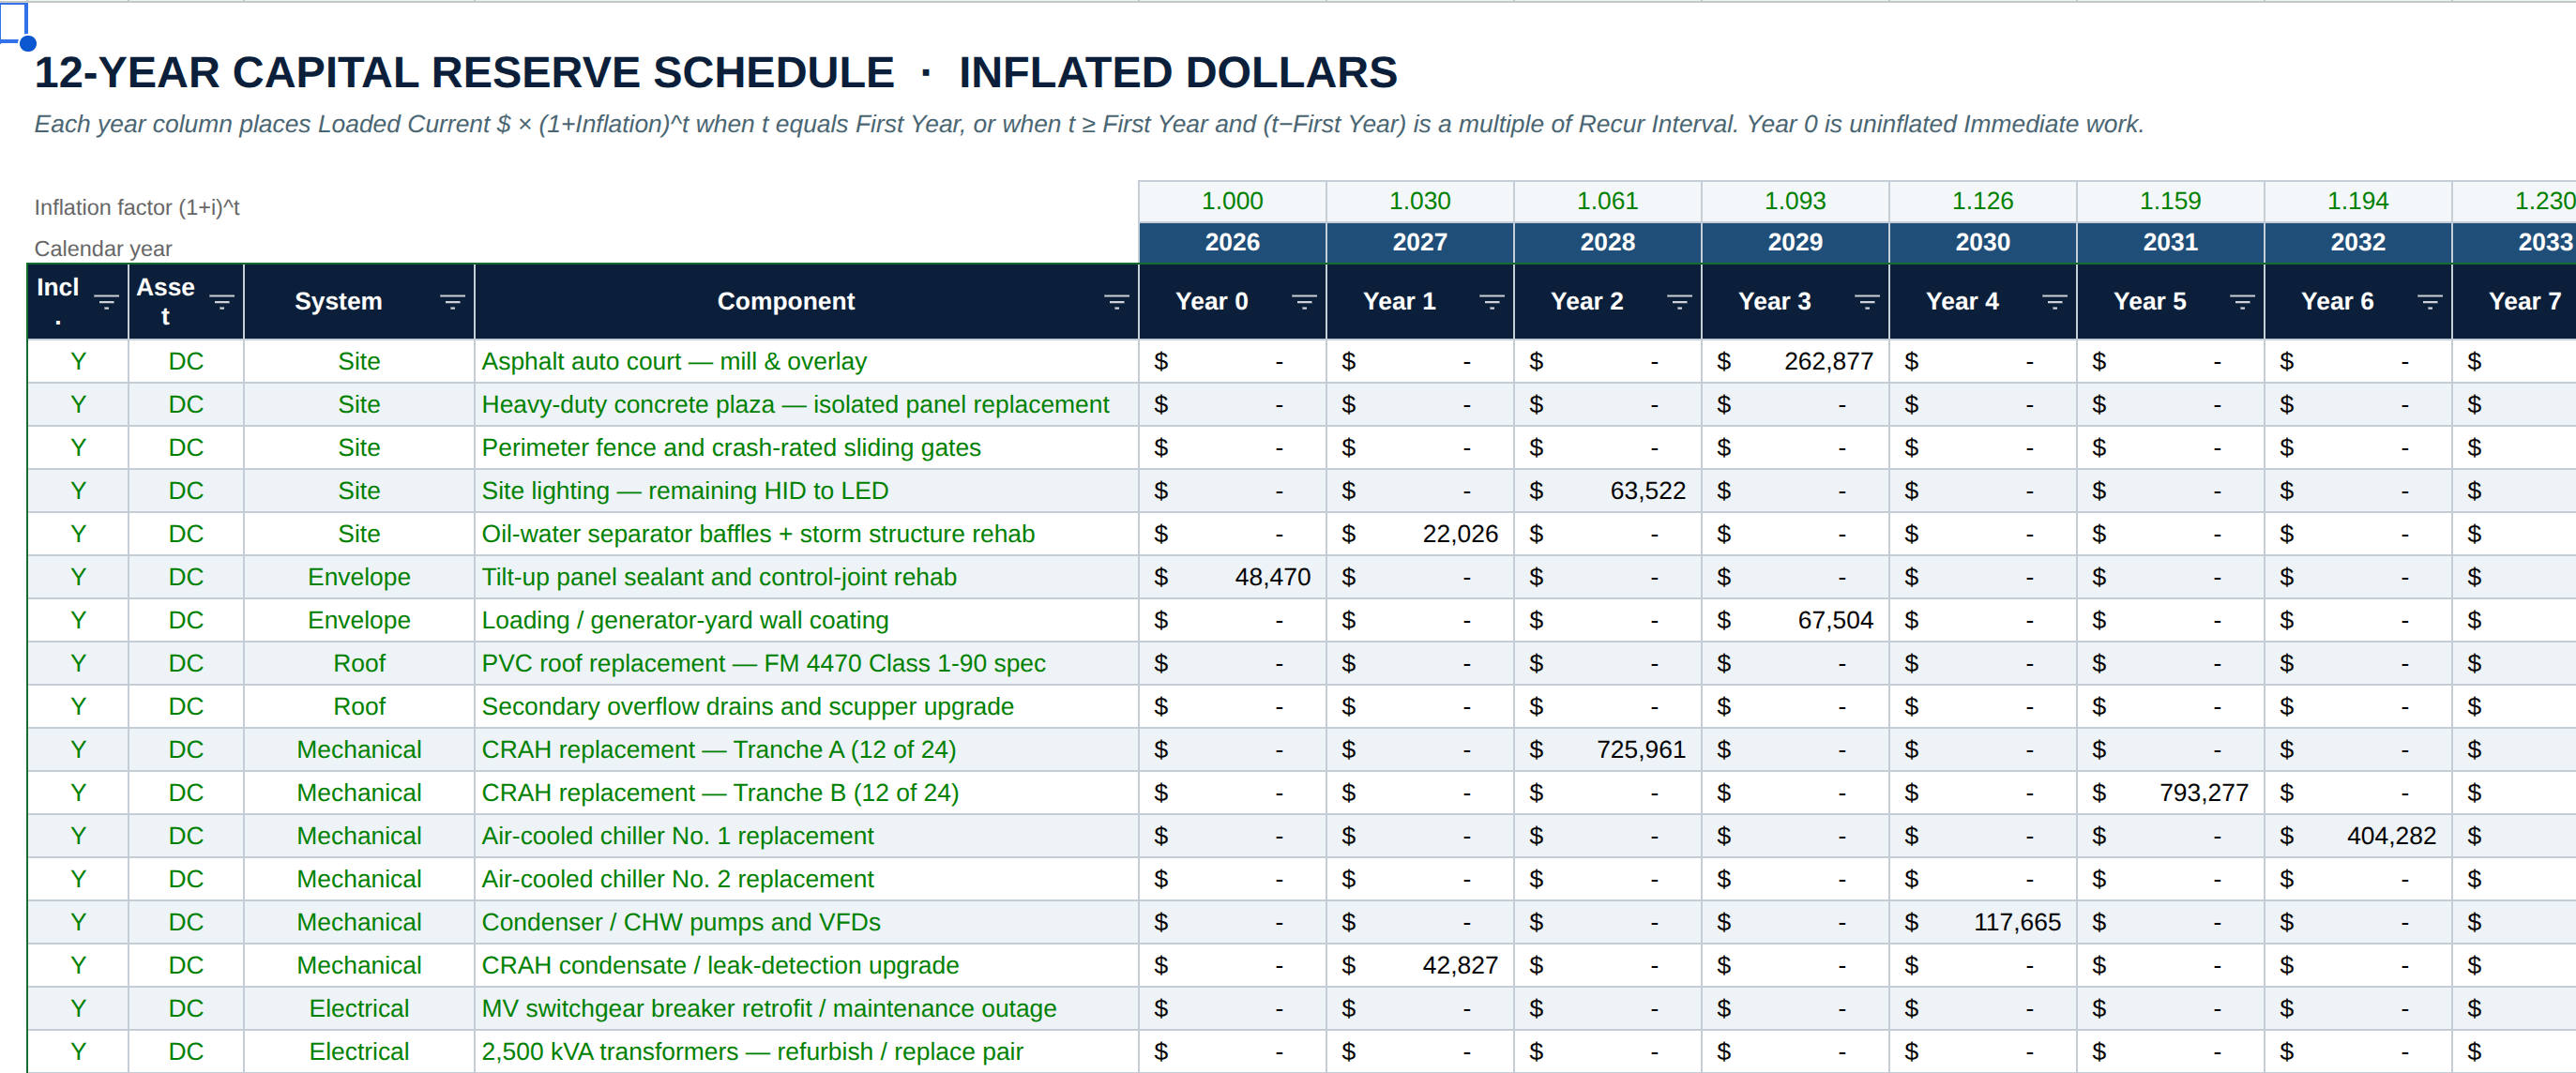The height and width of the screenshot is (1073, 2576).
Task: Select the 2029 calendar year cell
Action: [x=1795, y=242]
